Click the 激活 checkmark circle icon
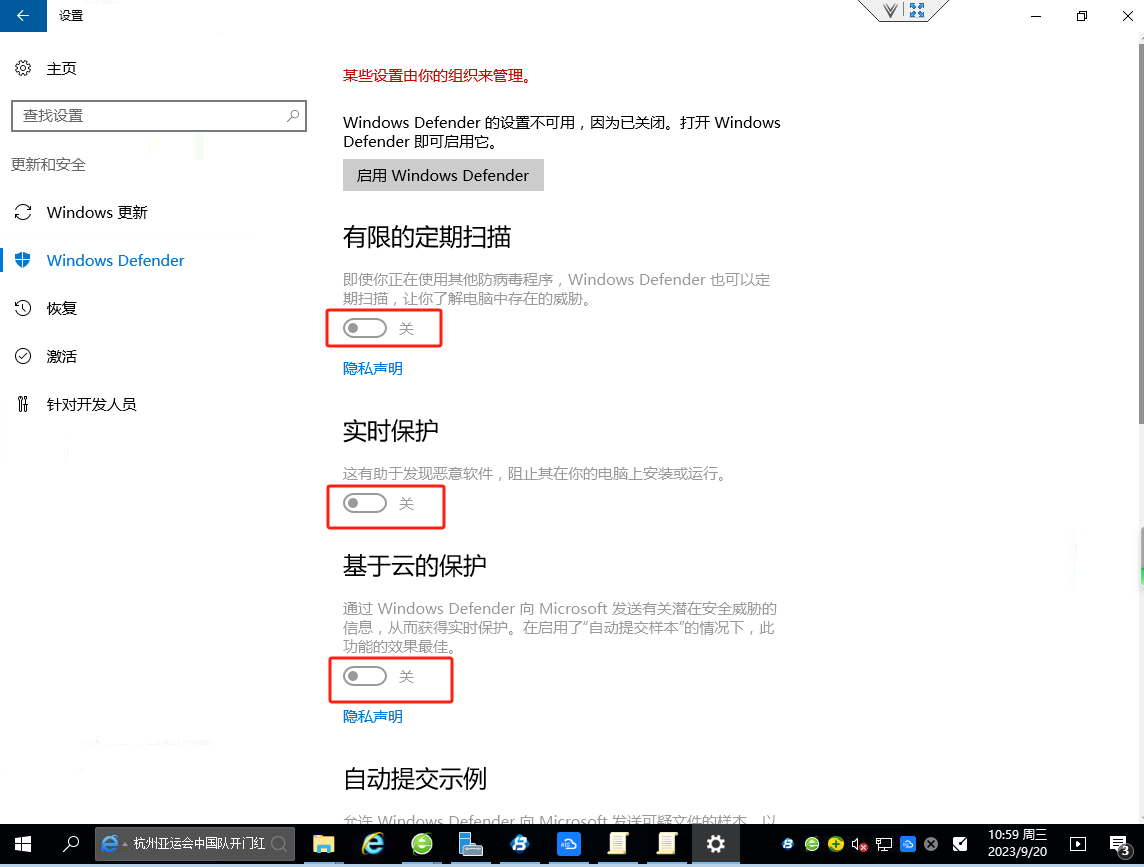 coord(23,356)
